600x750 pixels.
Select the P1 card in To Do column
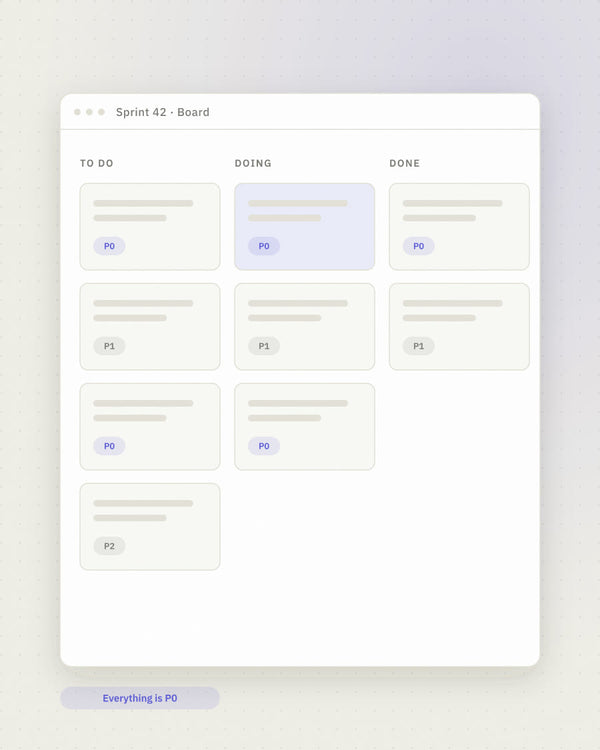(150, 327)
